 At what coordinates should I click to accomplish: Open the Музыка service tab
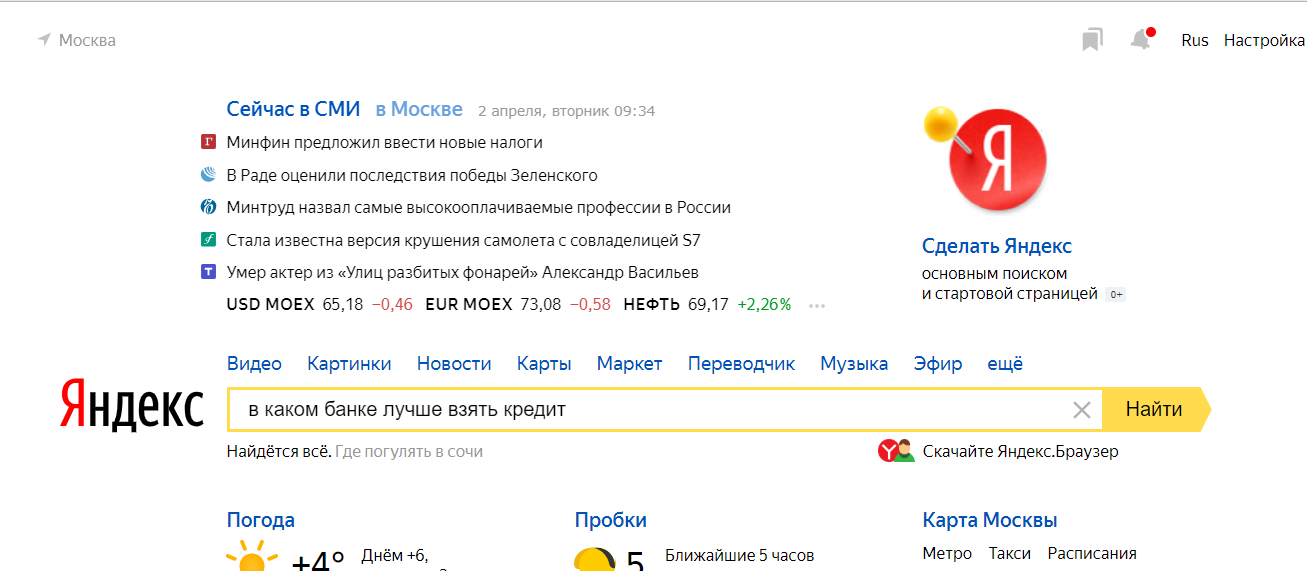(854, 364)
